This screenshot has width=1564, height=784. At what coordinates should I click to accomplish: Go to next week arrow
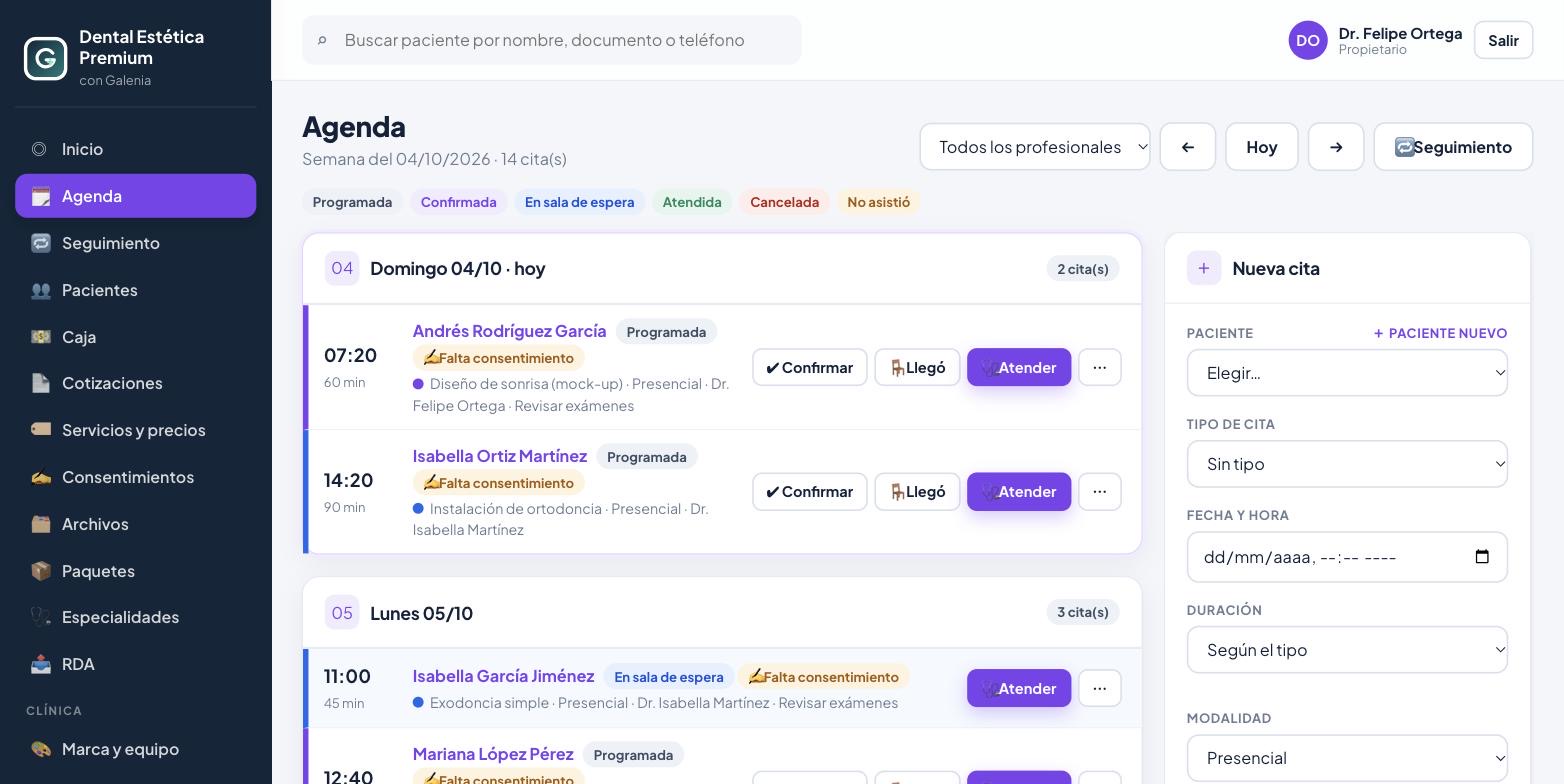[x=1336, y=147]
